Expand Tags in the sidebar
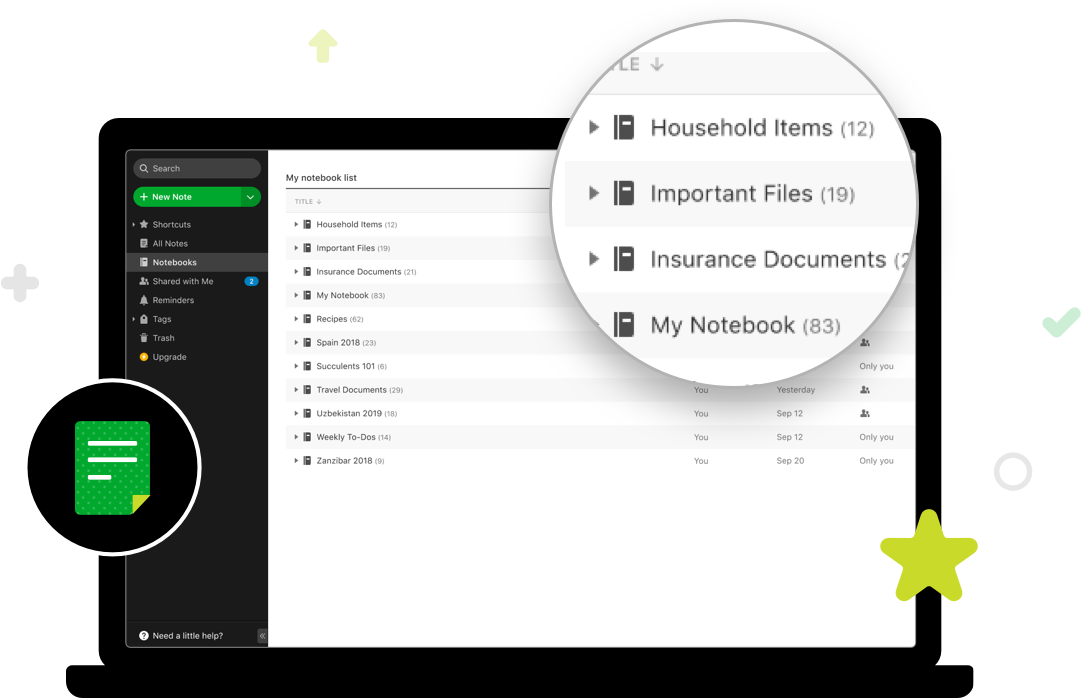Screen dimensions: 1082x698 135,319
